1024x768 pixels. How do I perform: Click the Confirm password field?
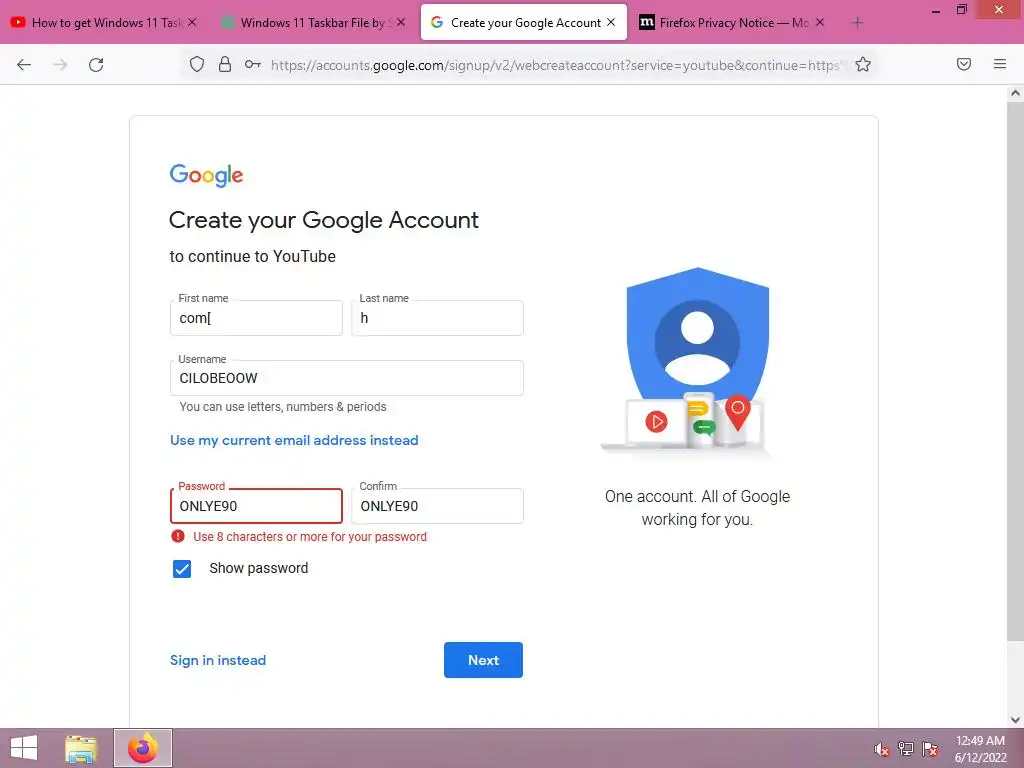[x=438, y=506]
